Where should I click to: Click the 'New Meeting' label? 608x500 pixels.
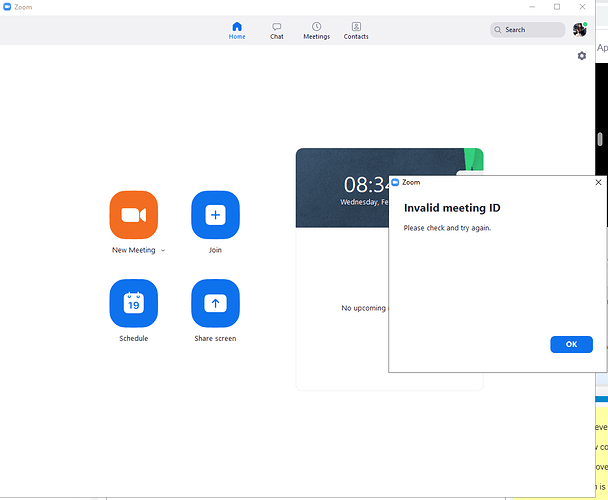(133, 250)
